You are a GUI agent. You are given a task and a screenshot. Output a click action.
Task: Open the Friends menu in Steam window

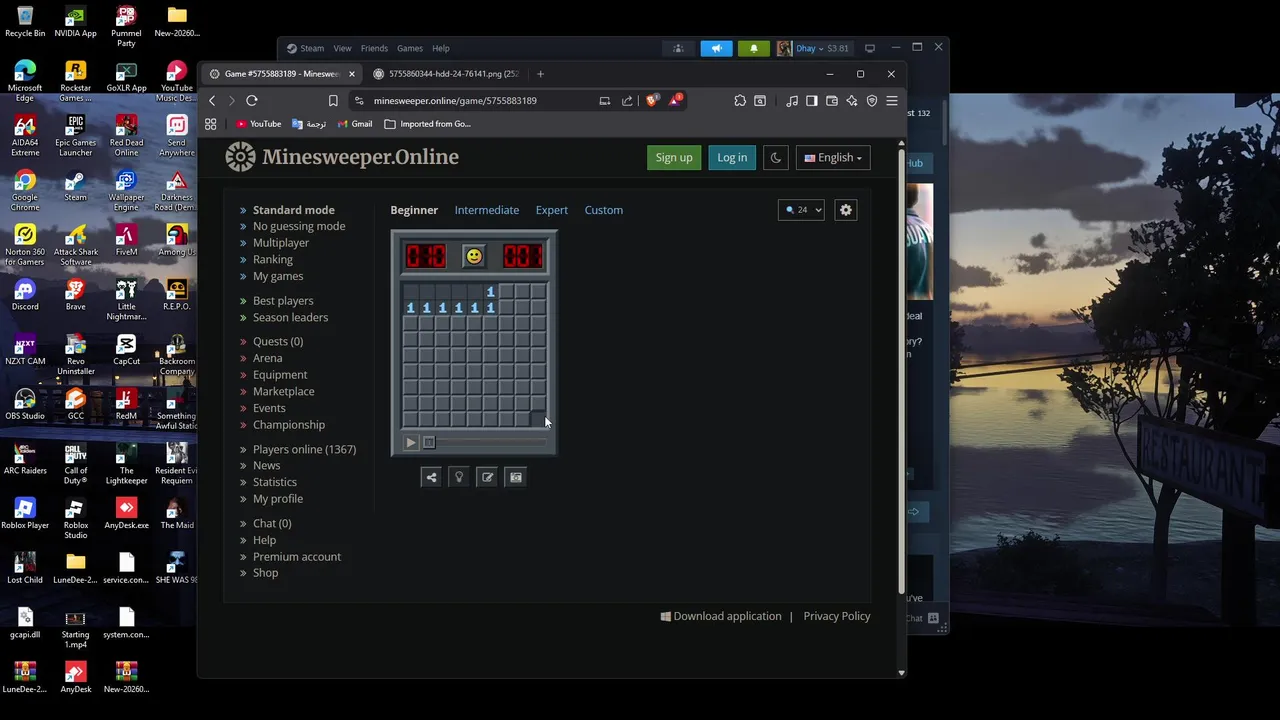[374, 48]
